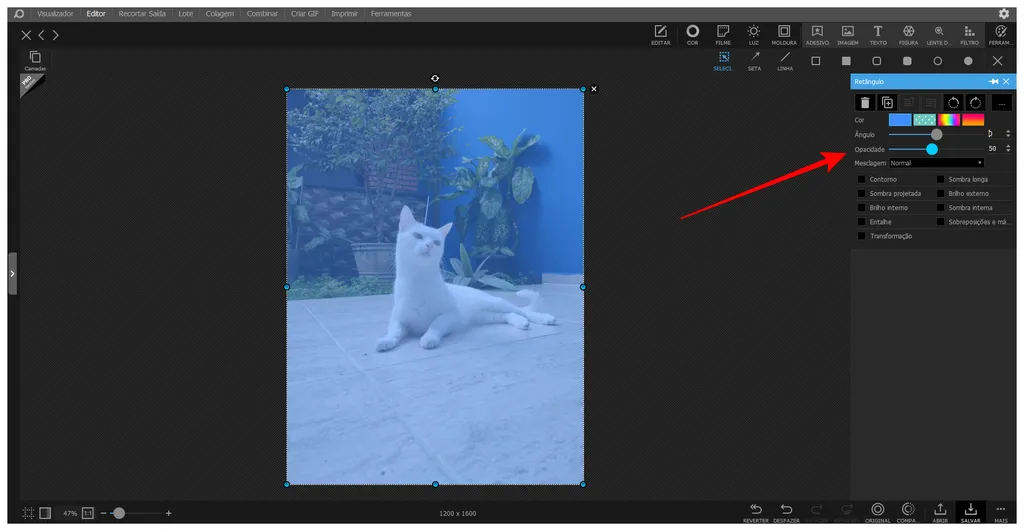Screen dimensions: 1024x531
Task: Pick the solid blue color swatch
Action: [899, 120]
